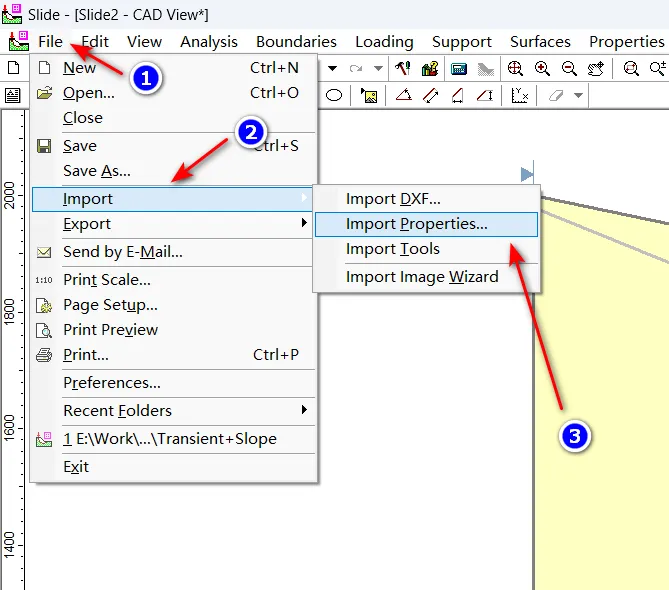The height and width of the screenshot is (590, 669).
Task: Click the XY coordinate axes icon
Action: [x=520, y=96]
